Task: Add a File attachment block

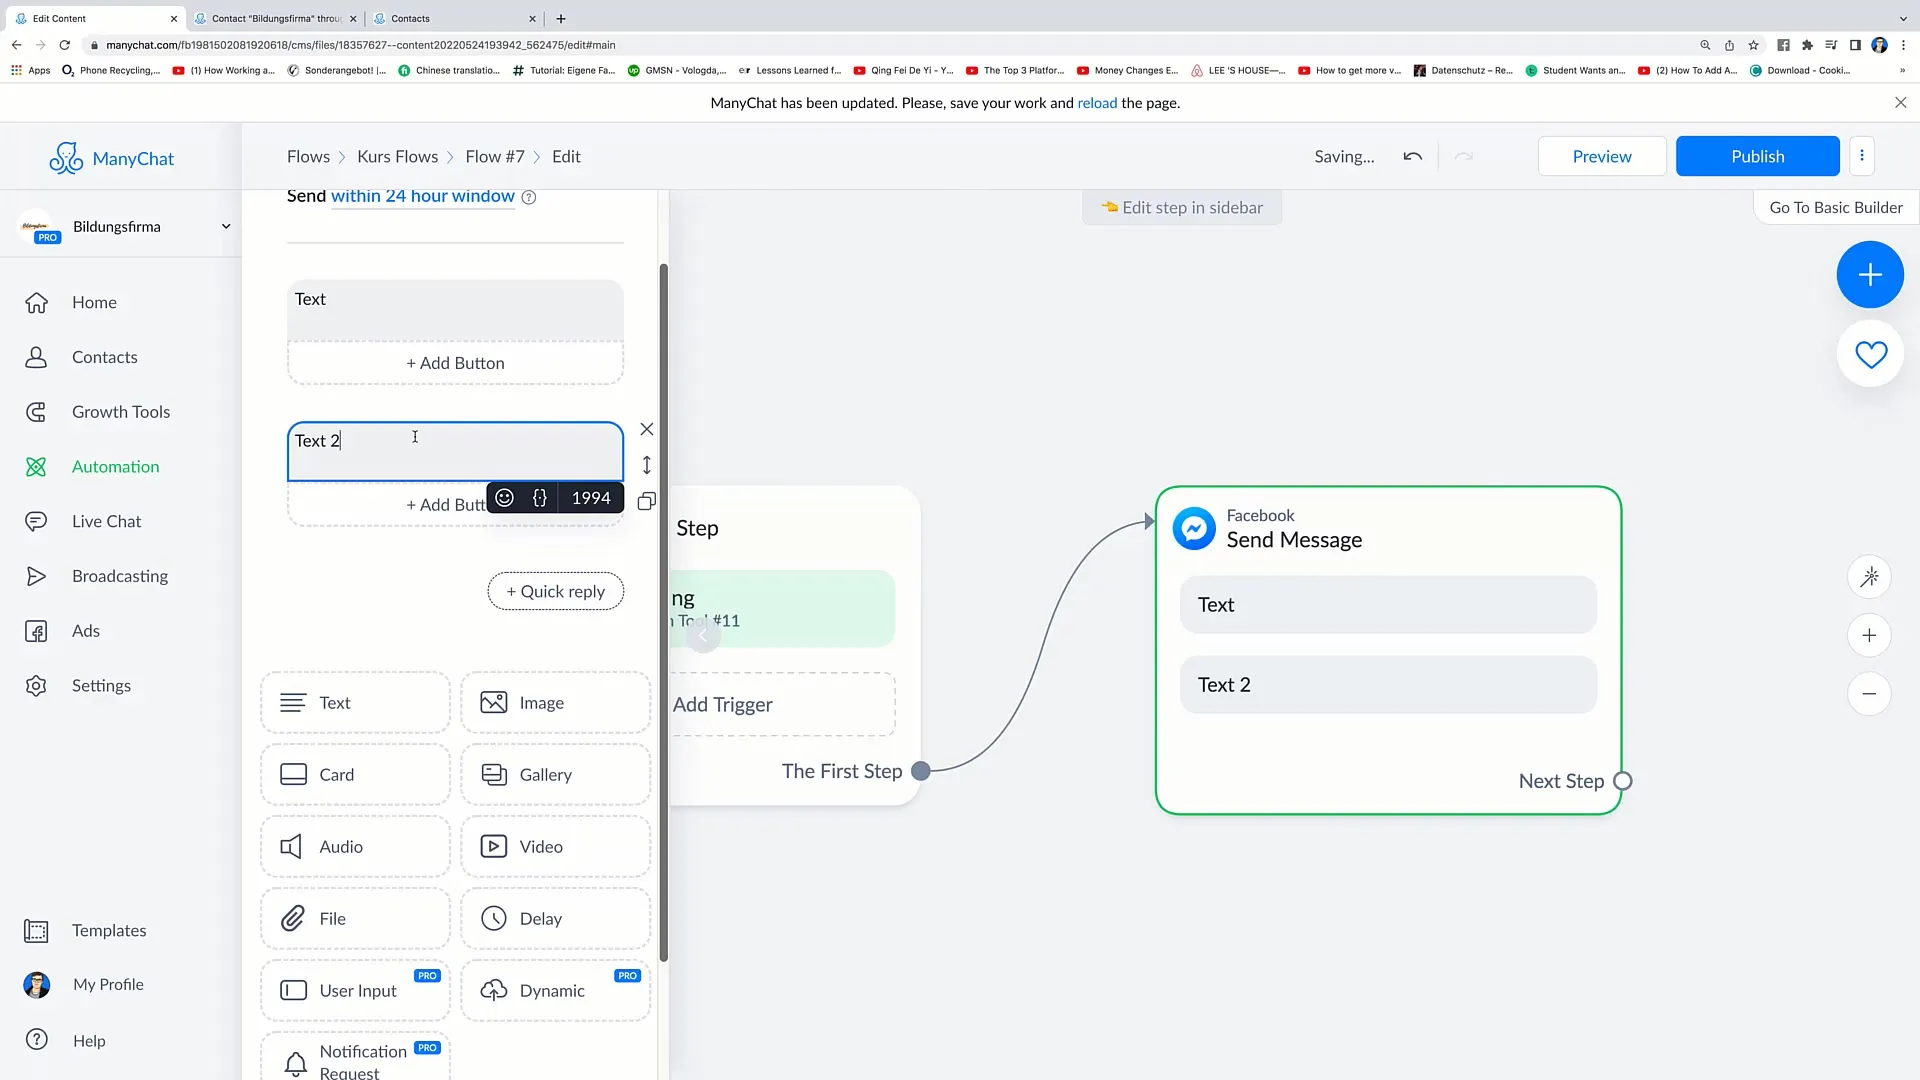Action: click(355, 919)
